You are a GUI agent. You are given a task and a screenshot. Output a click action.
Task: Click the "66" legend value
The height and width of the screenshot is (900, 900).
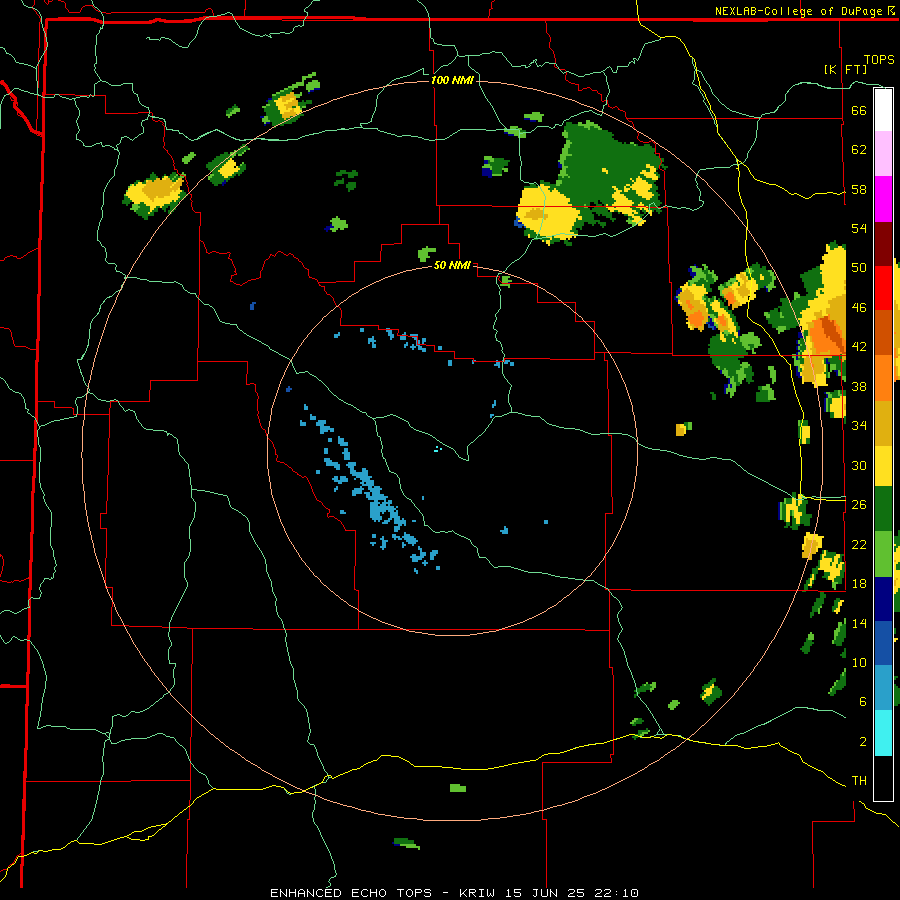click(859, 110)
